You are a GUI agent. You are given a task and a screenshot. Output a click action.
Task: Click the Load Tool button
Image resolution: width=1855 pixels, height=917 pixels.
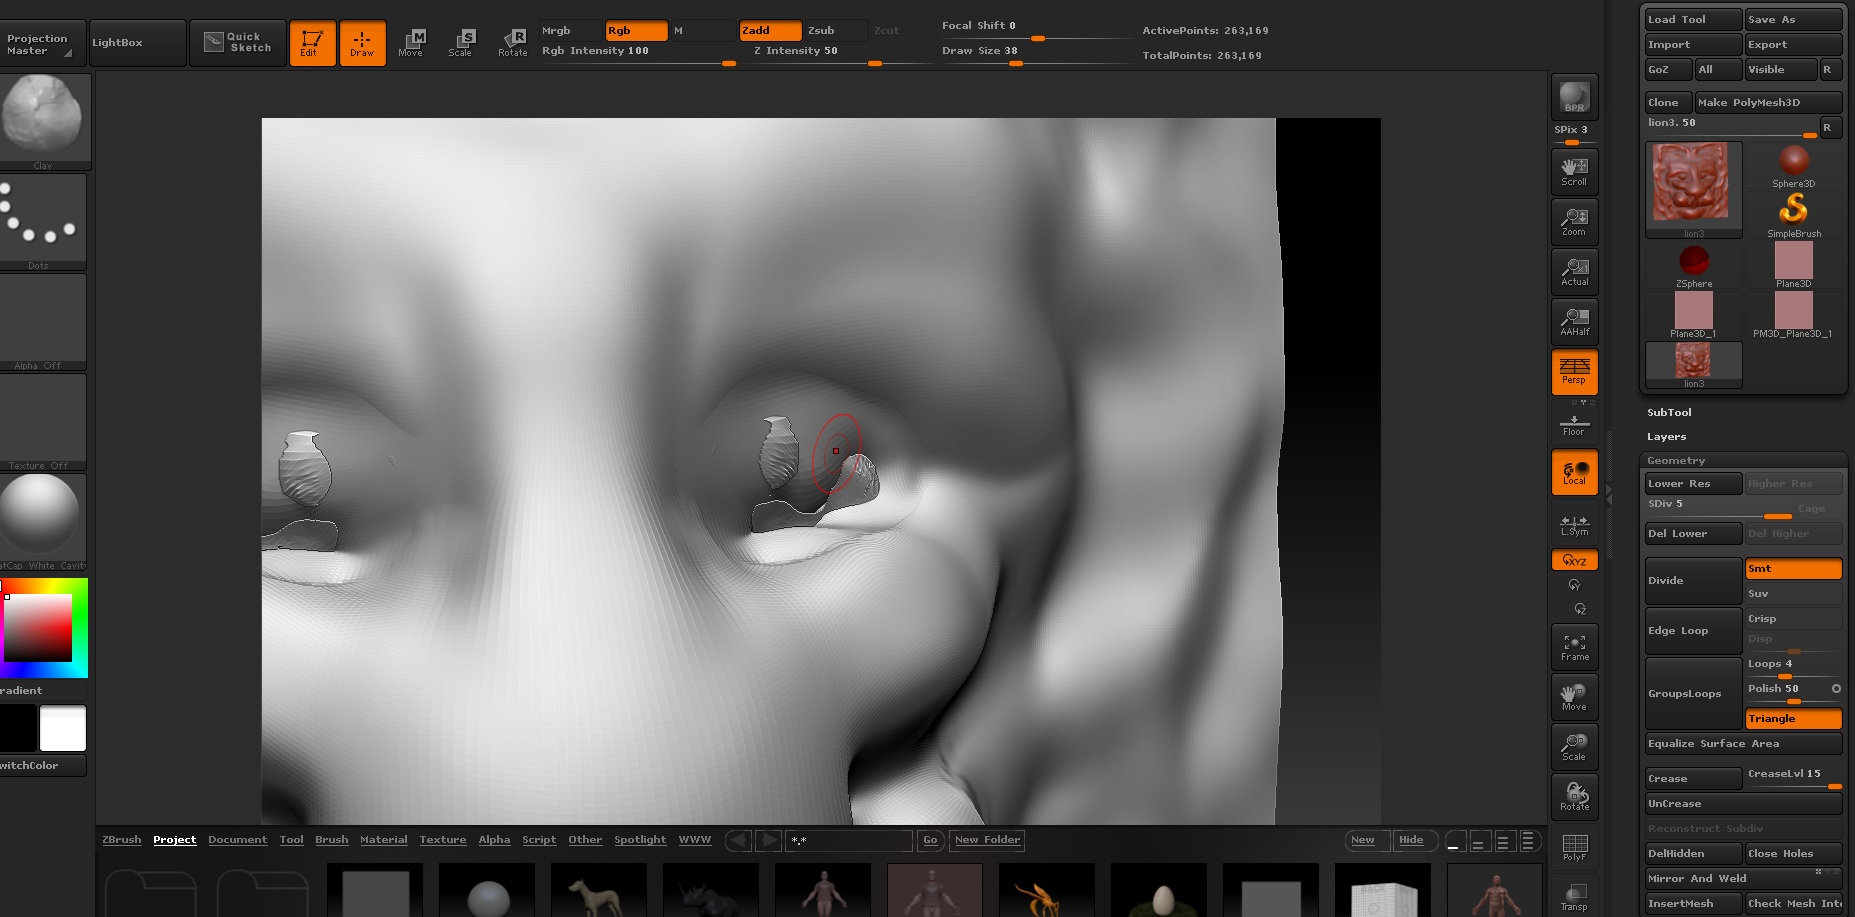click(1693, 20)
